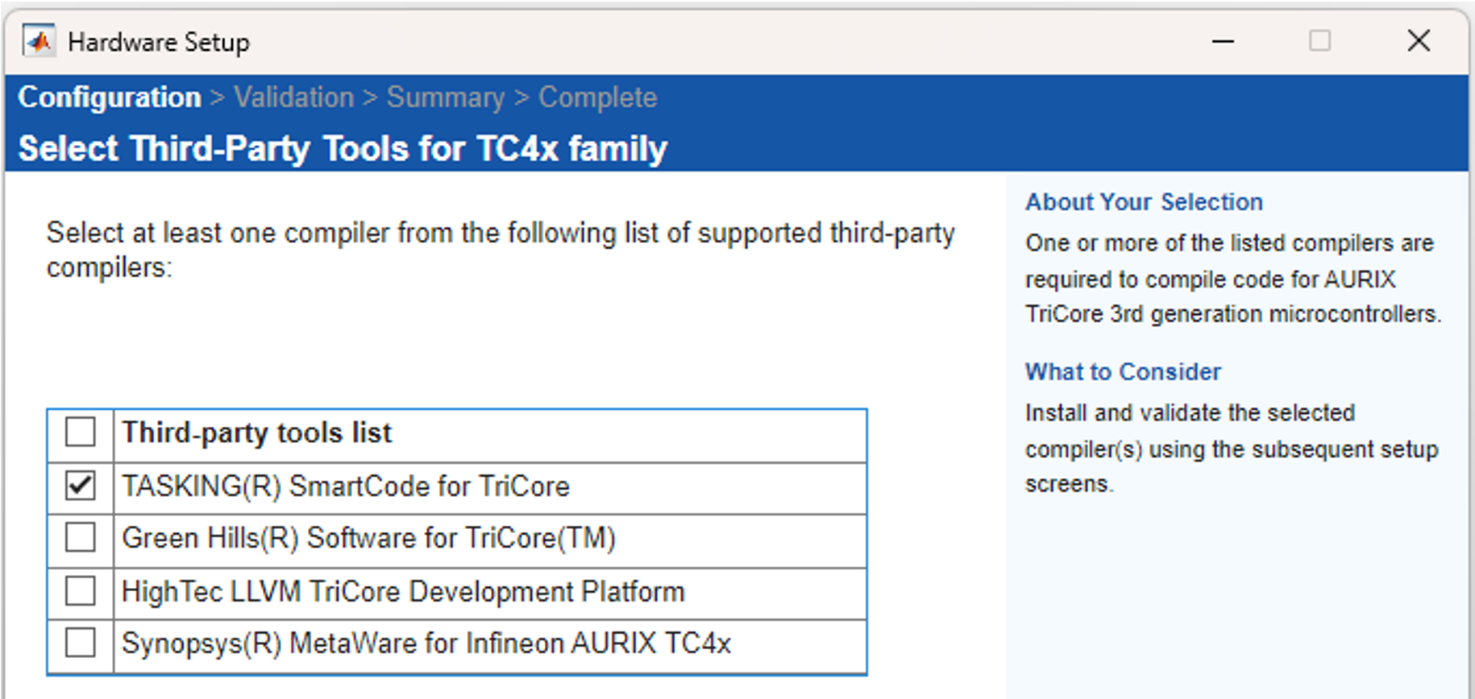This screenshot has width=1475, height=699.
Task: Click the Synopsys(R) MetaWare for Infineon row text
Action: point(426,643)
